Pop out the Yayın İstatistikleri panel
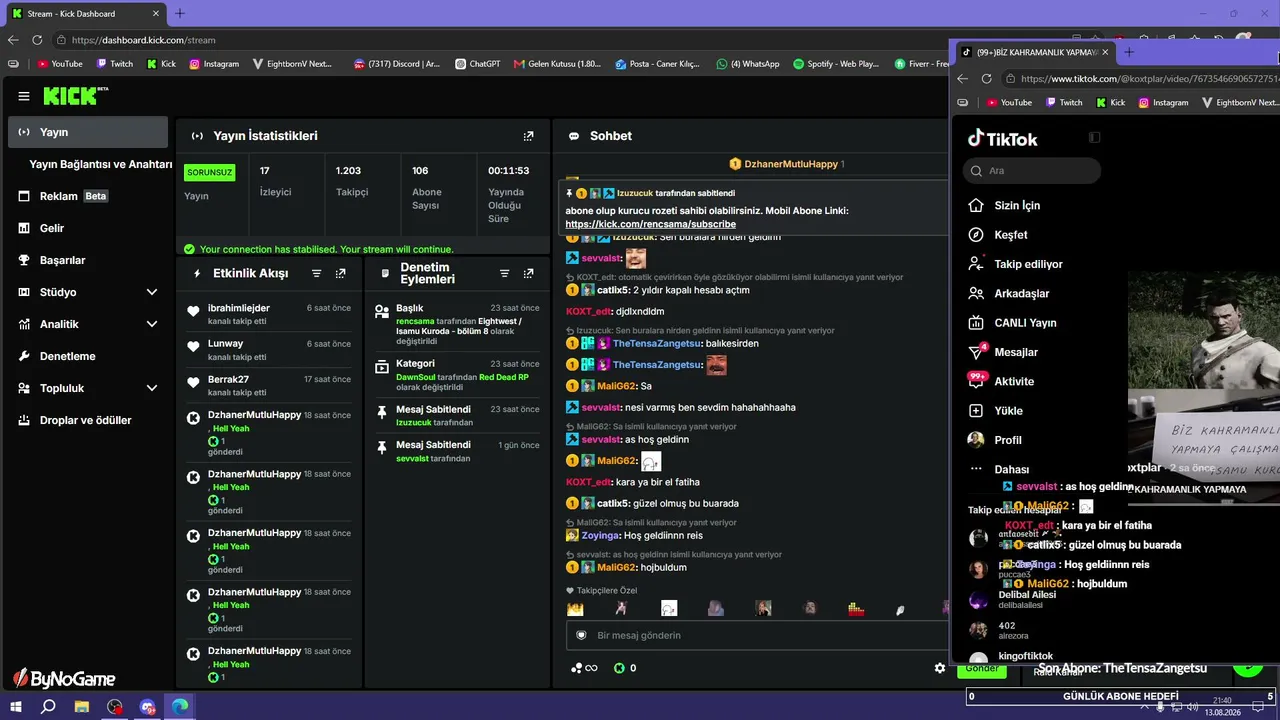 click(x=529, y=136)
